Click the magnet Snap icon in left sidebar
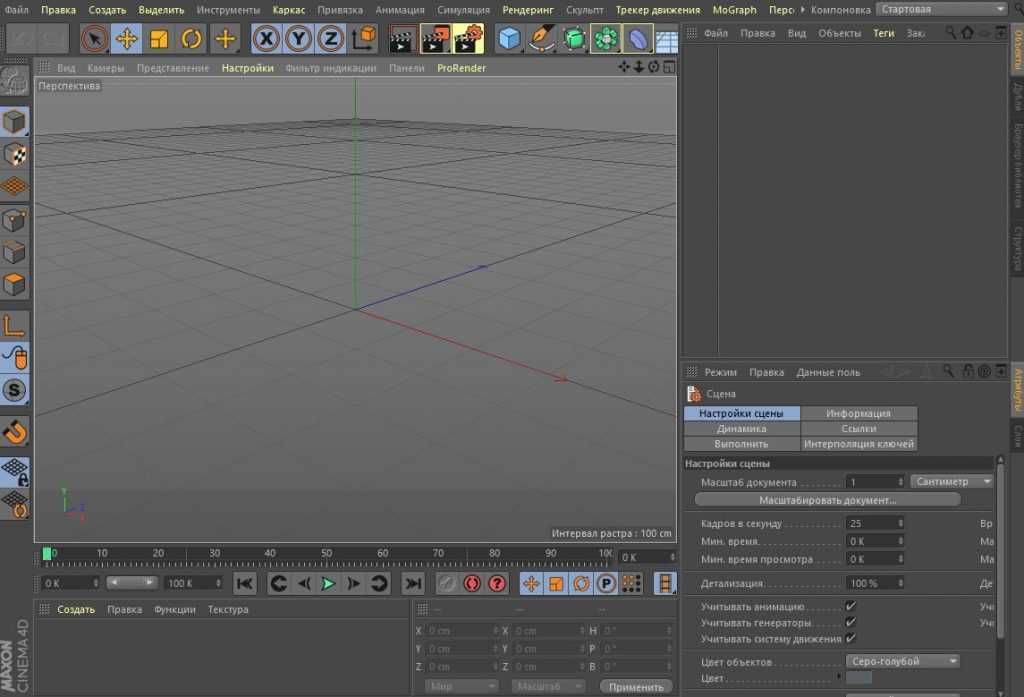The height and width of the screenshot is (697, 1024). pos(15,431)
